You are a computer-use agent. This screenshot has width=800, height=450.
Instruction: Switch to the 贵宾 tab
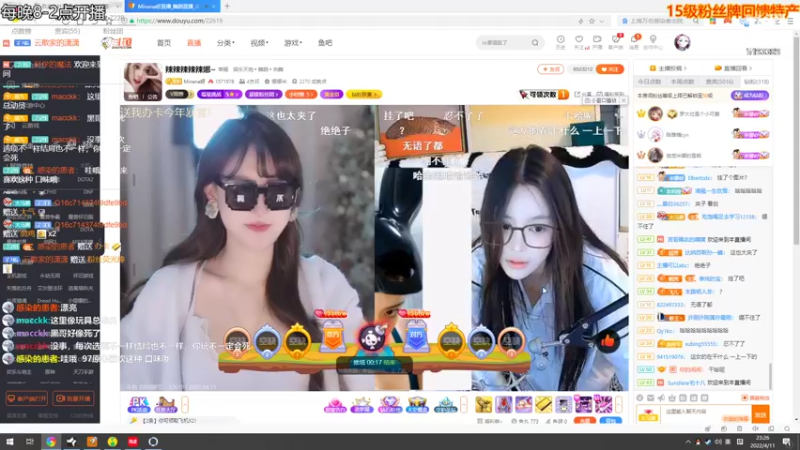coord(719,82)
